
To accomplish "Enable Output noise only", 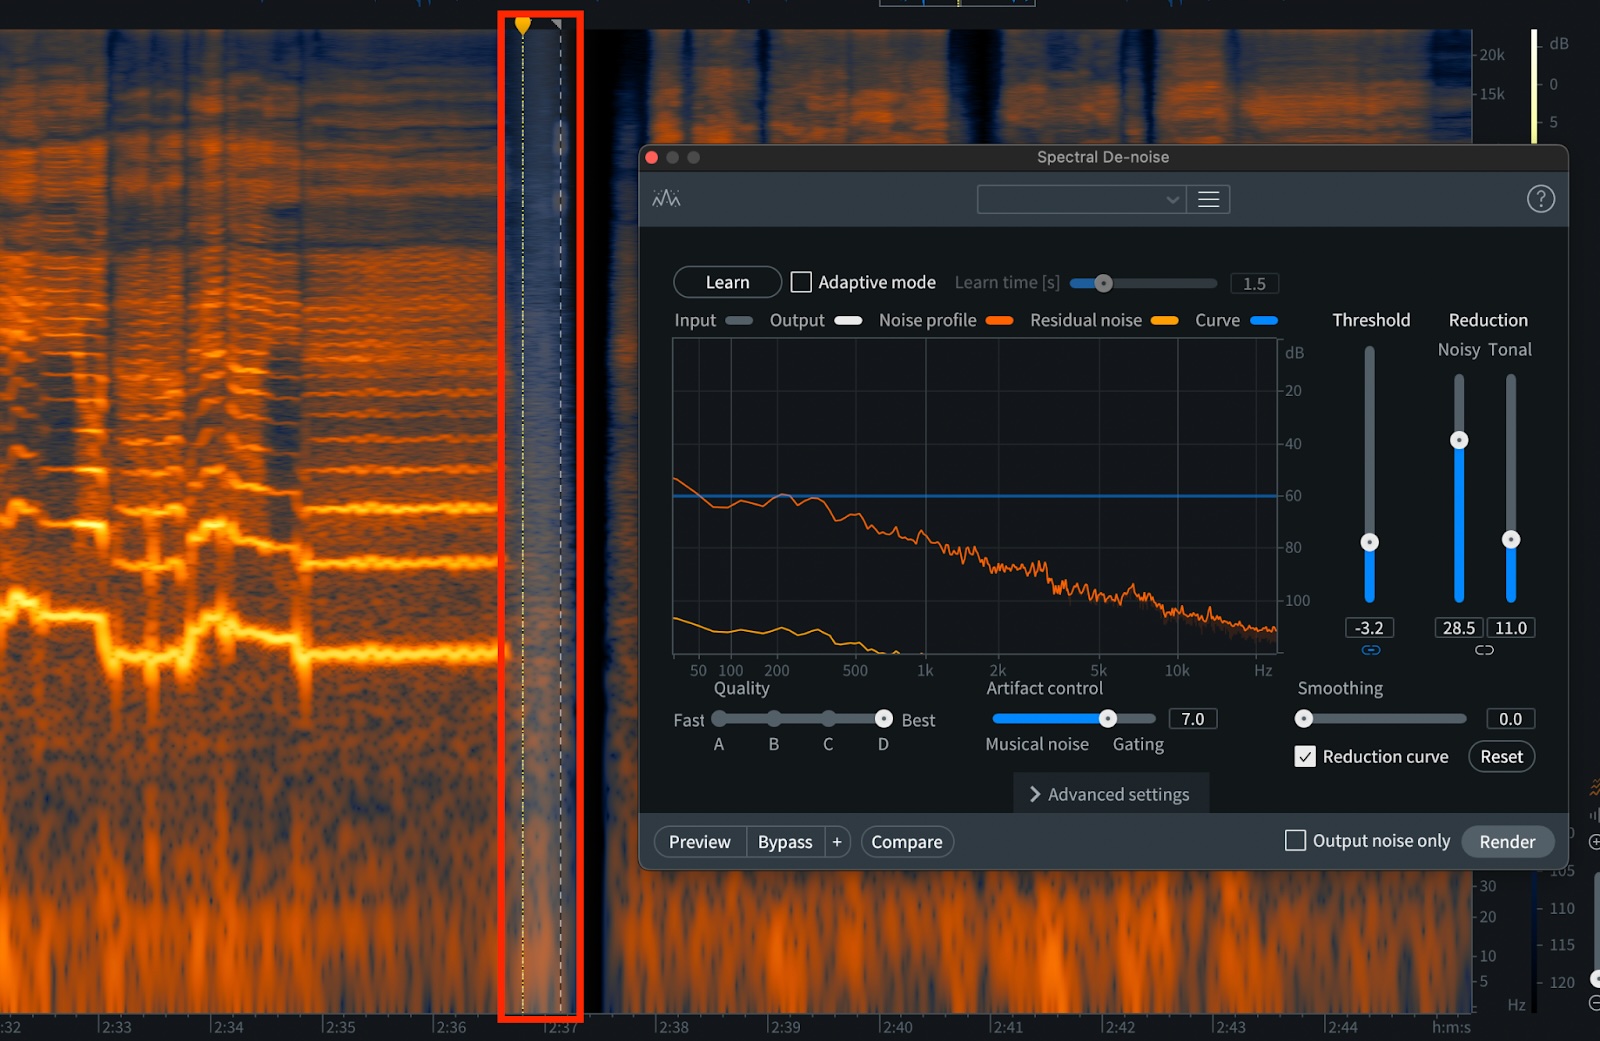I will click(1295, 841).
